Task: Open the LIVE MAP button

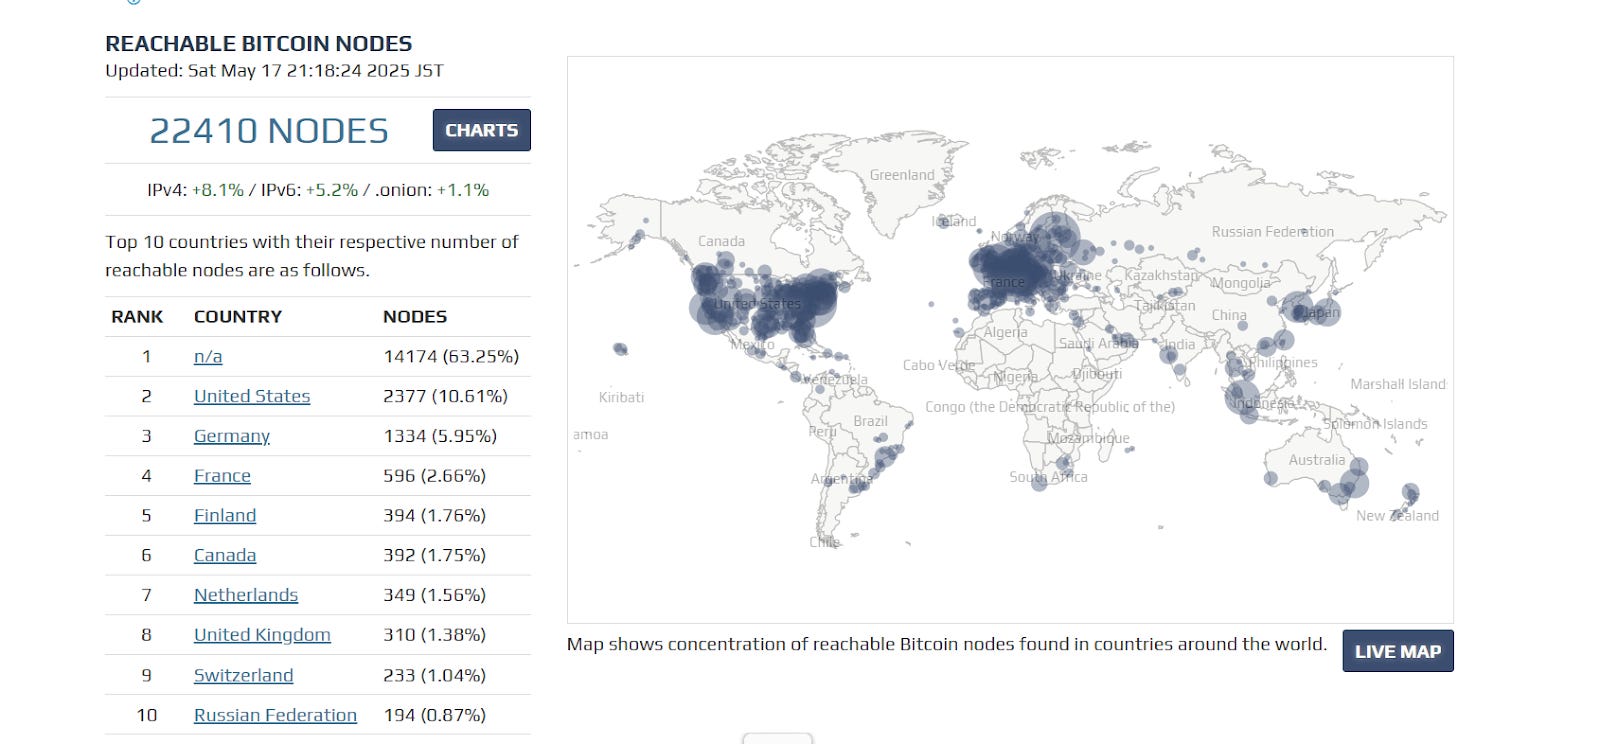Action: 1397,651
